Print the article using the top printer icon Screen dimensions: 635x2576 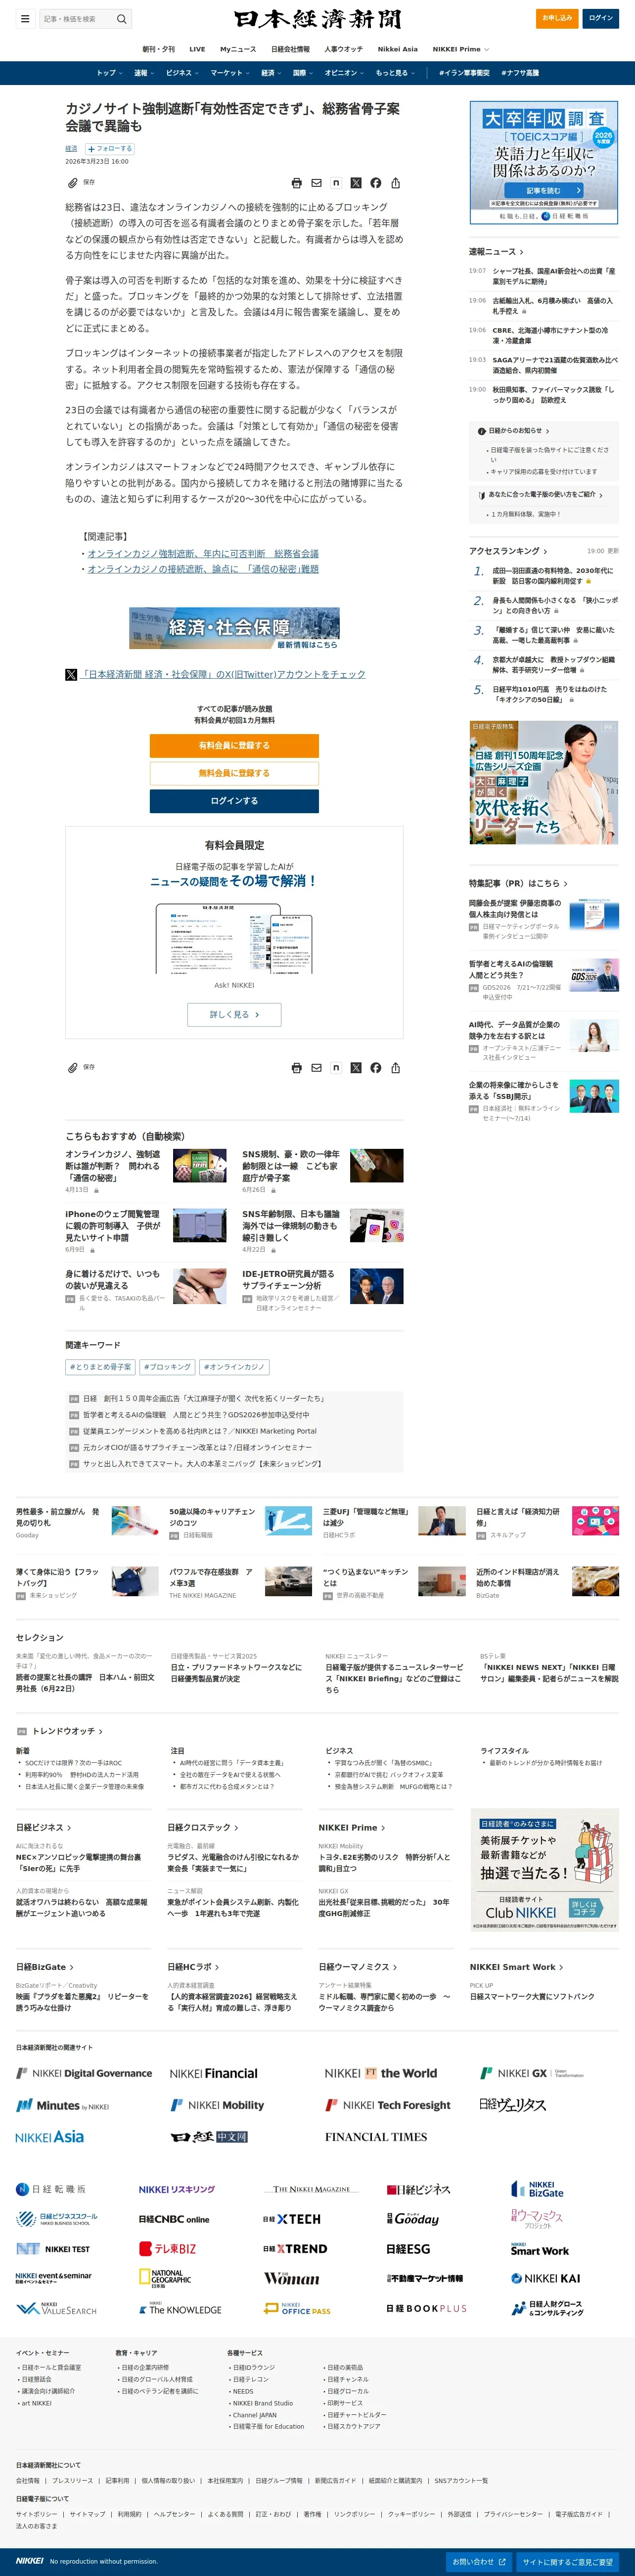click(x=296, y=183)
